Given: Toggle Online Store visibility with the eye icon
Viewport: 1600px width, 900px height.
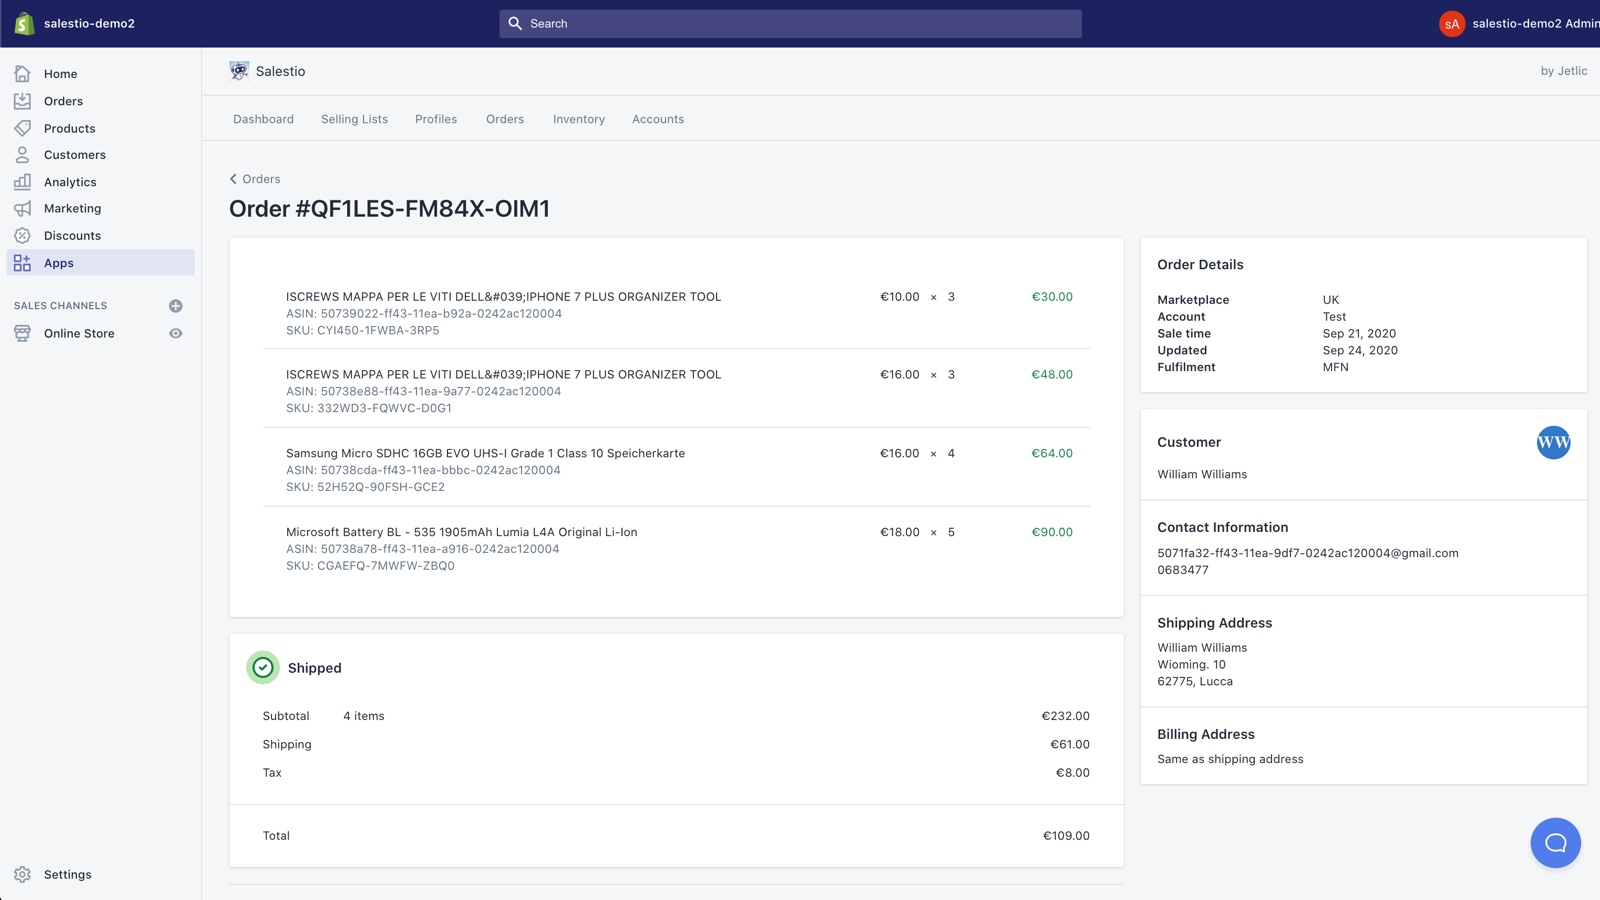Looking at the screenshot, I should click(175, 333).
